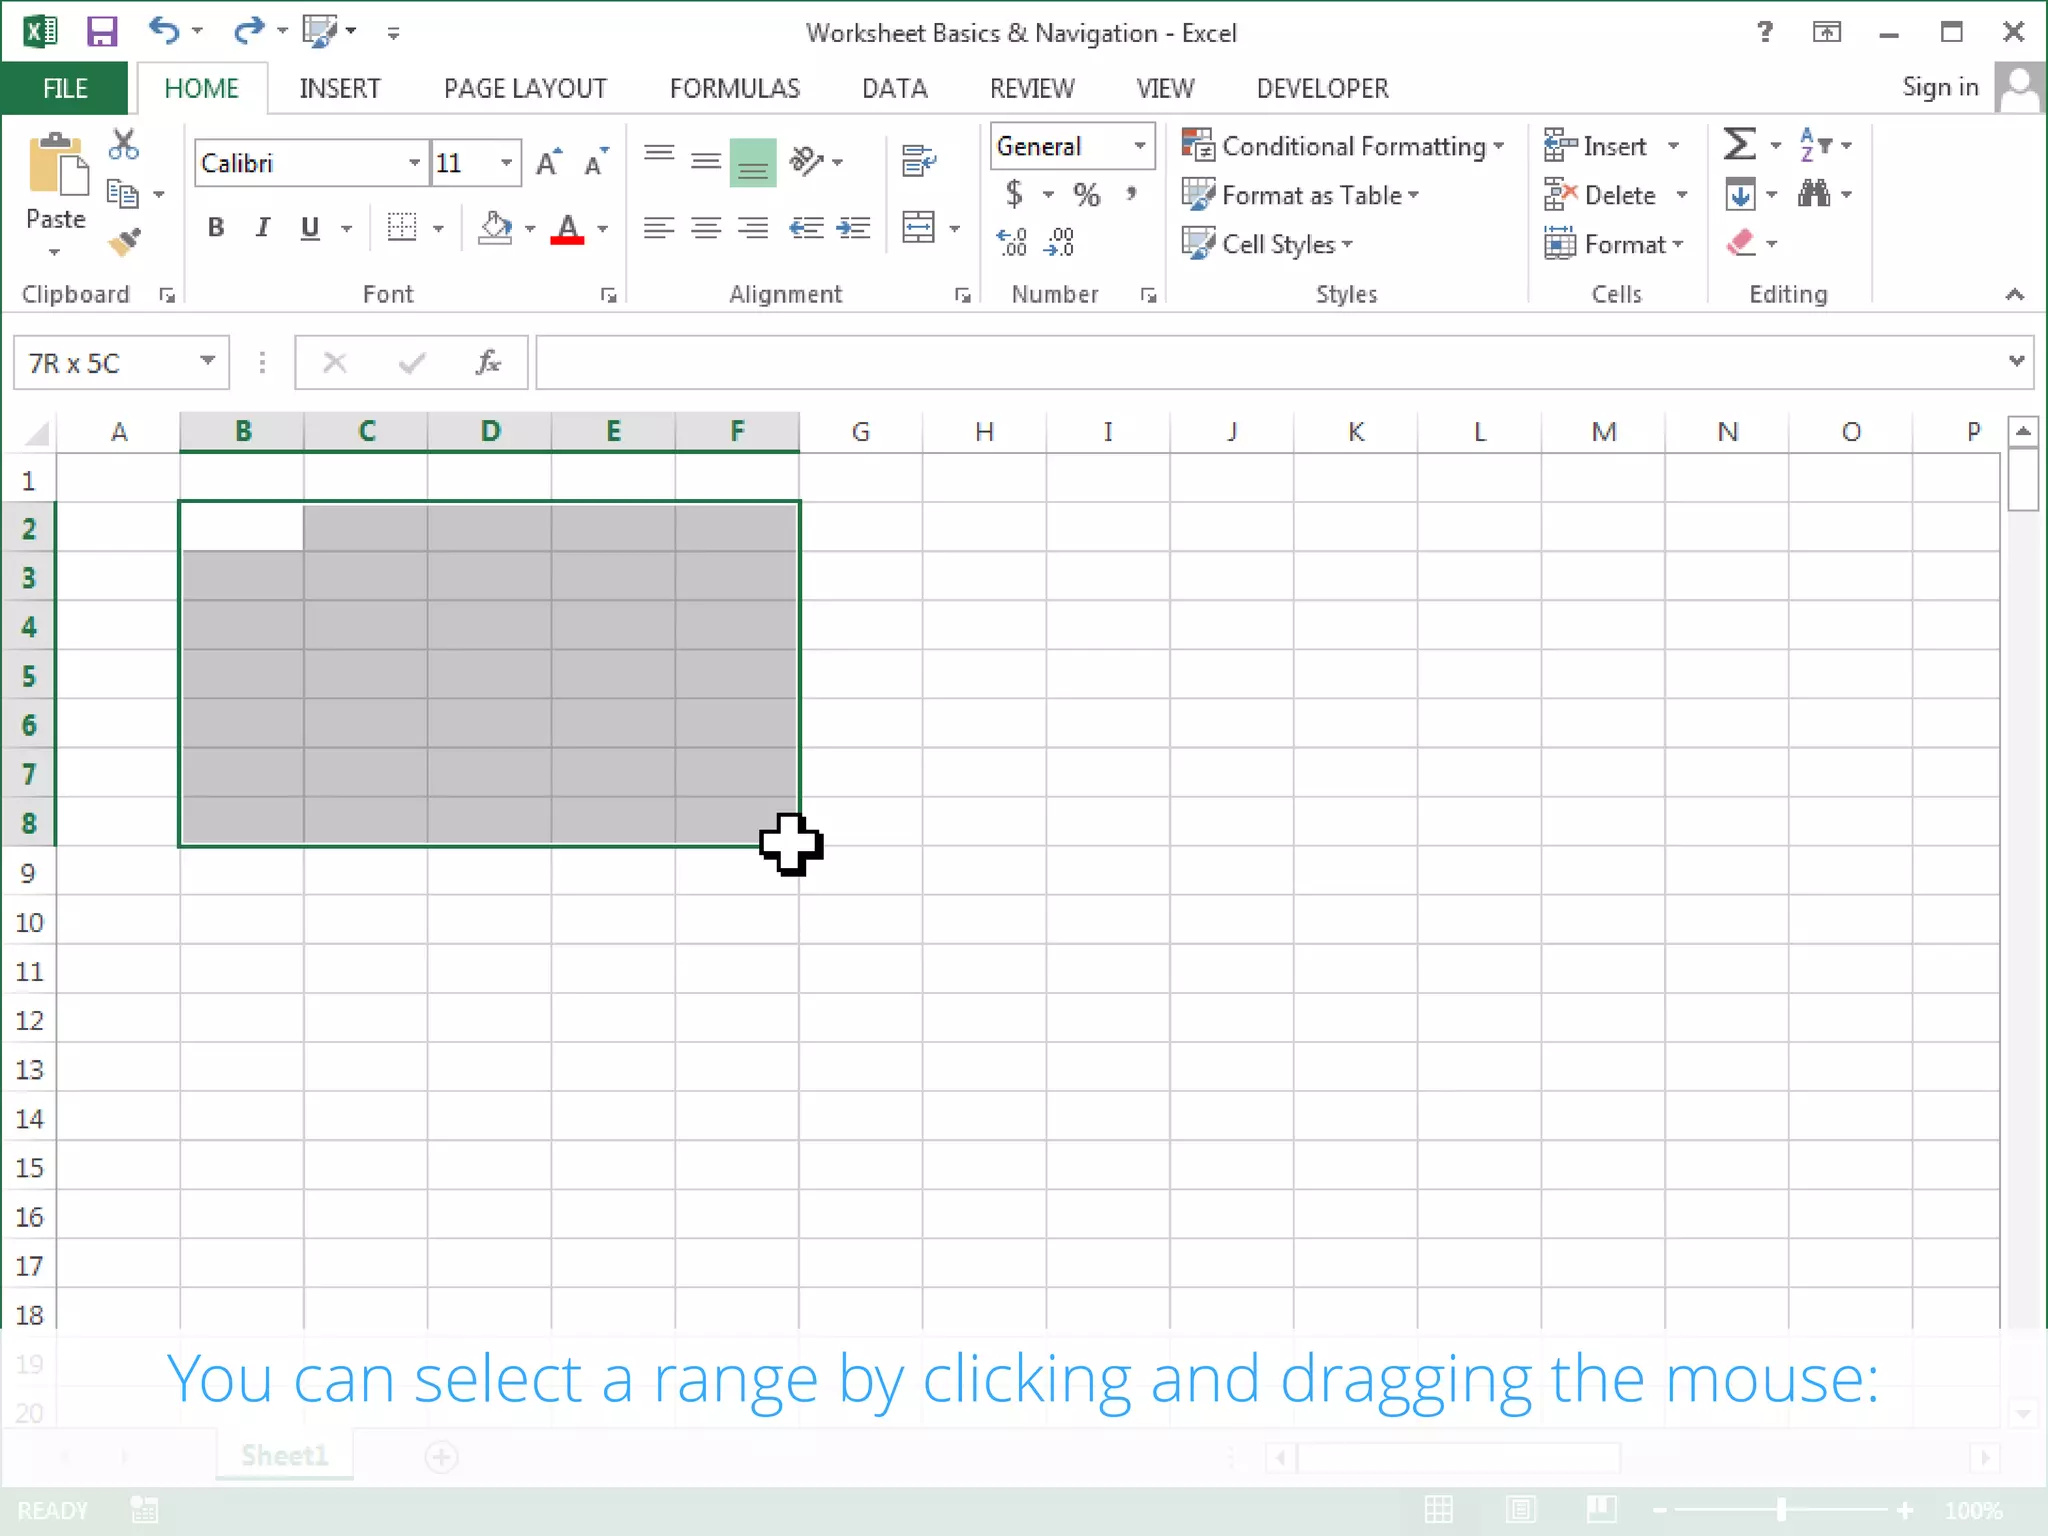The width and height of the screenshot is (2048, 1536).
Task: Open the font size 11 dropdown
Action: click(x=507, y=163)
